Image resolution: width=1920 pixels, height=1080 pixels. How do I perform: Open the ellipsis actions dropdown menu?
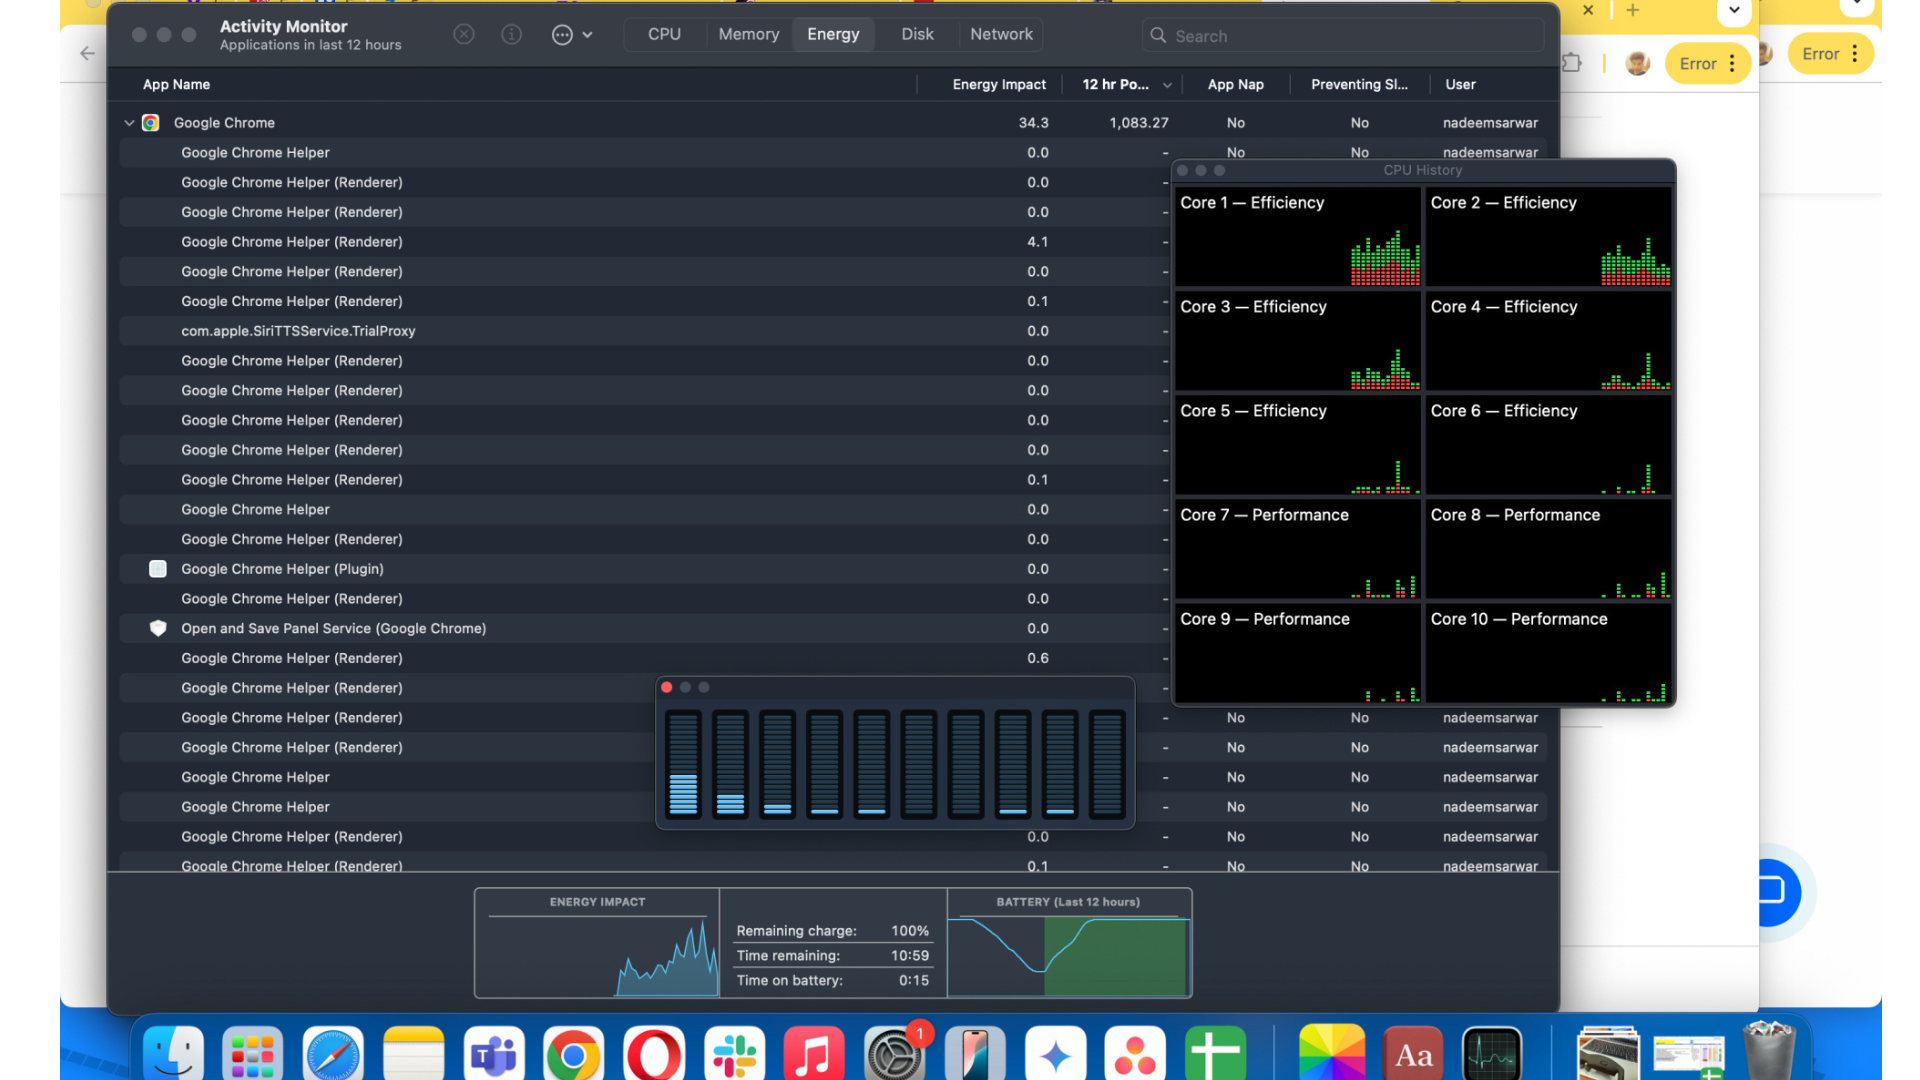pos(572,35)
